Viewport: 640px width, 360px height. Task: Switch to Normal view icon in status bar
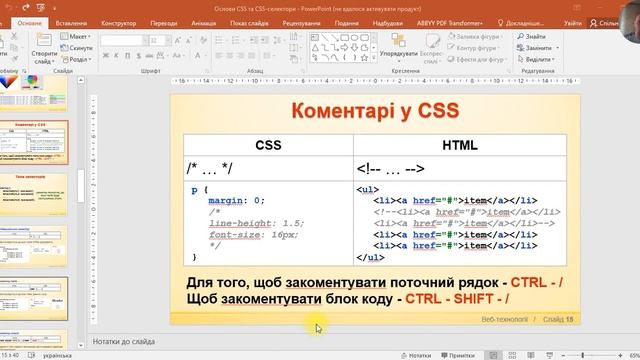pos(493,356)
